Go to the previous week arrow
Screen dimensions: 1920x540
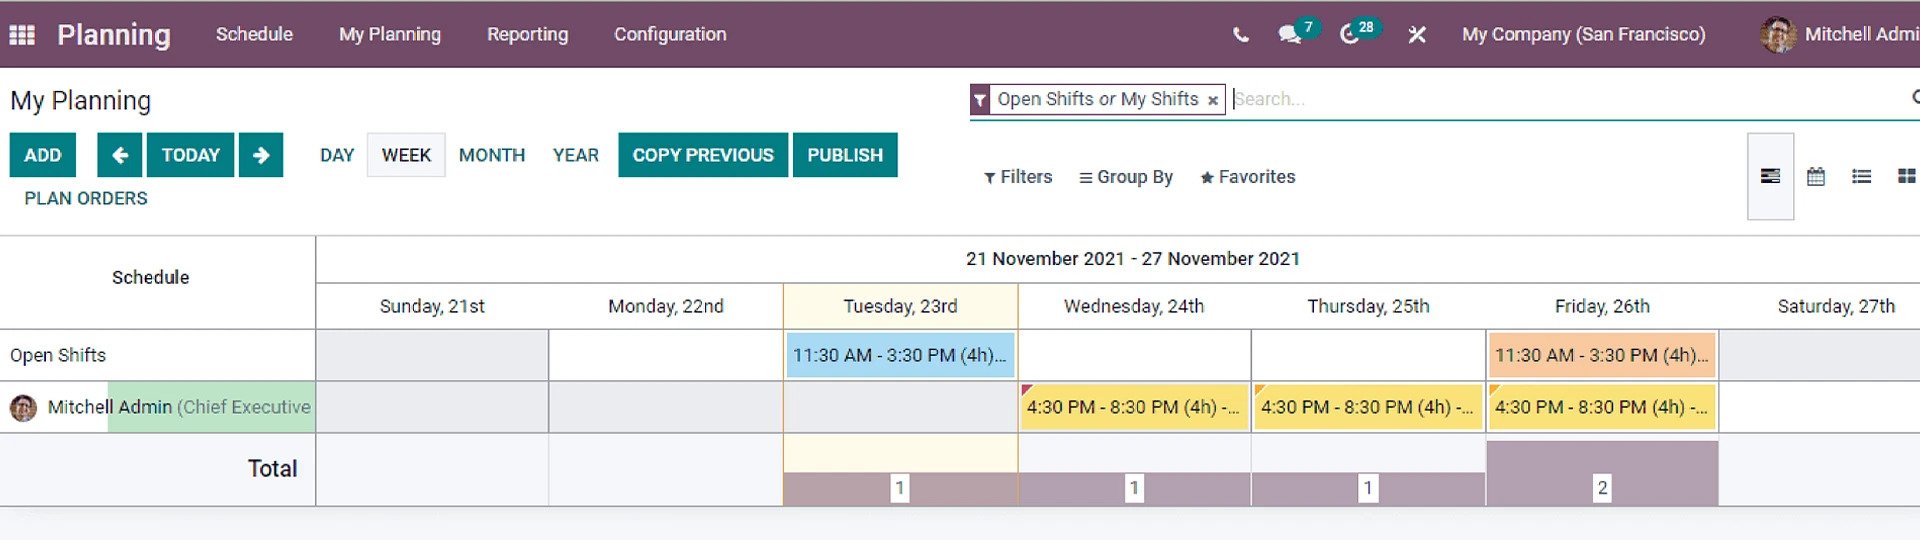[x=120, y=155]
